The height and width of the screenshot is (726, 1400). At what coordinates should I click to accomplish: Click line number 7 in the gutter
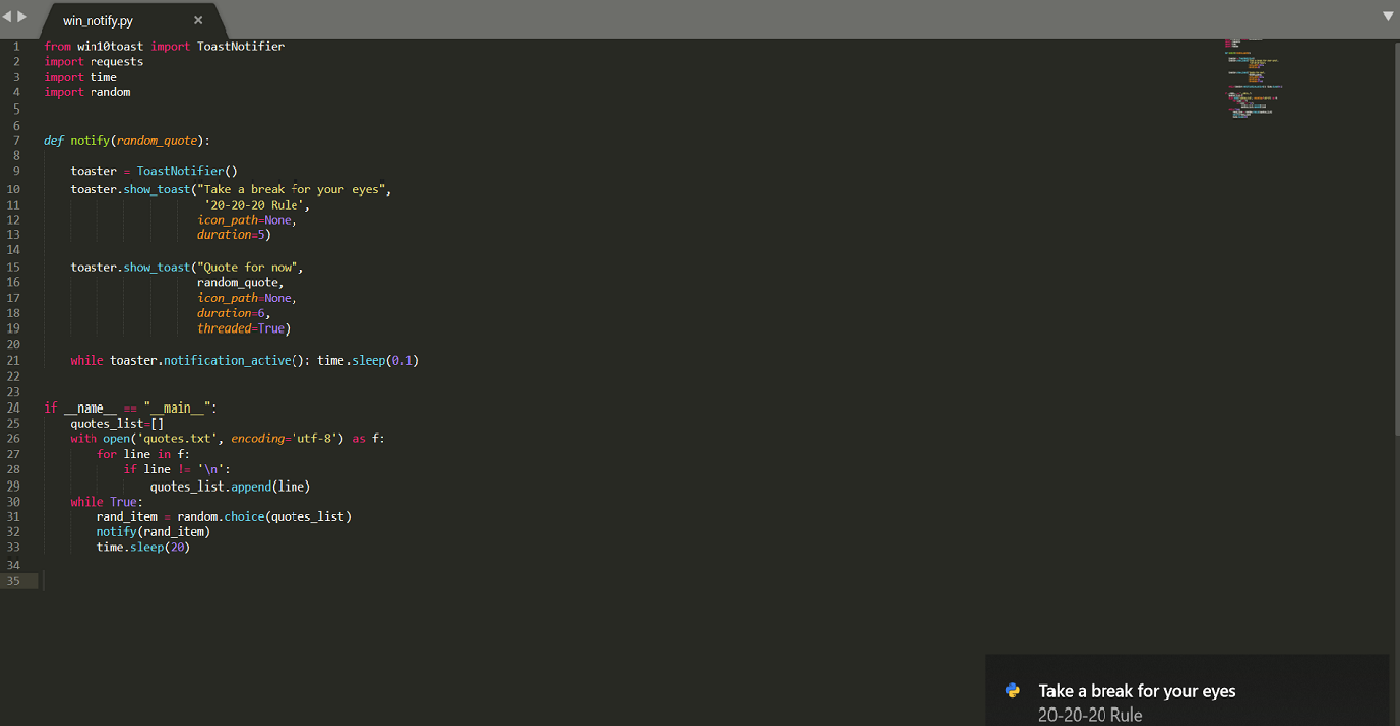tap(16, 141)
